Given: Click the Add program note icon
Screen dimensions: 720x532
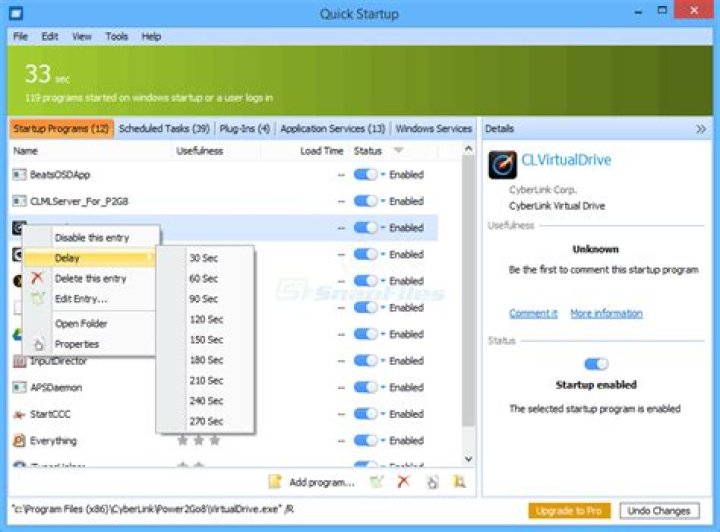Looking at the screenshot, I should pos(275,482).
